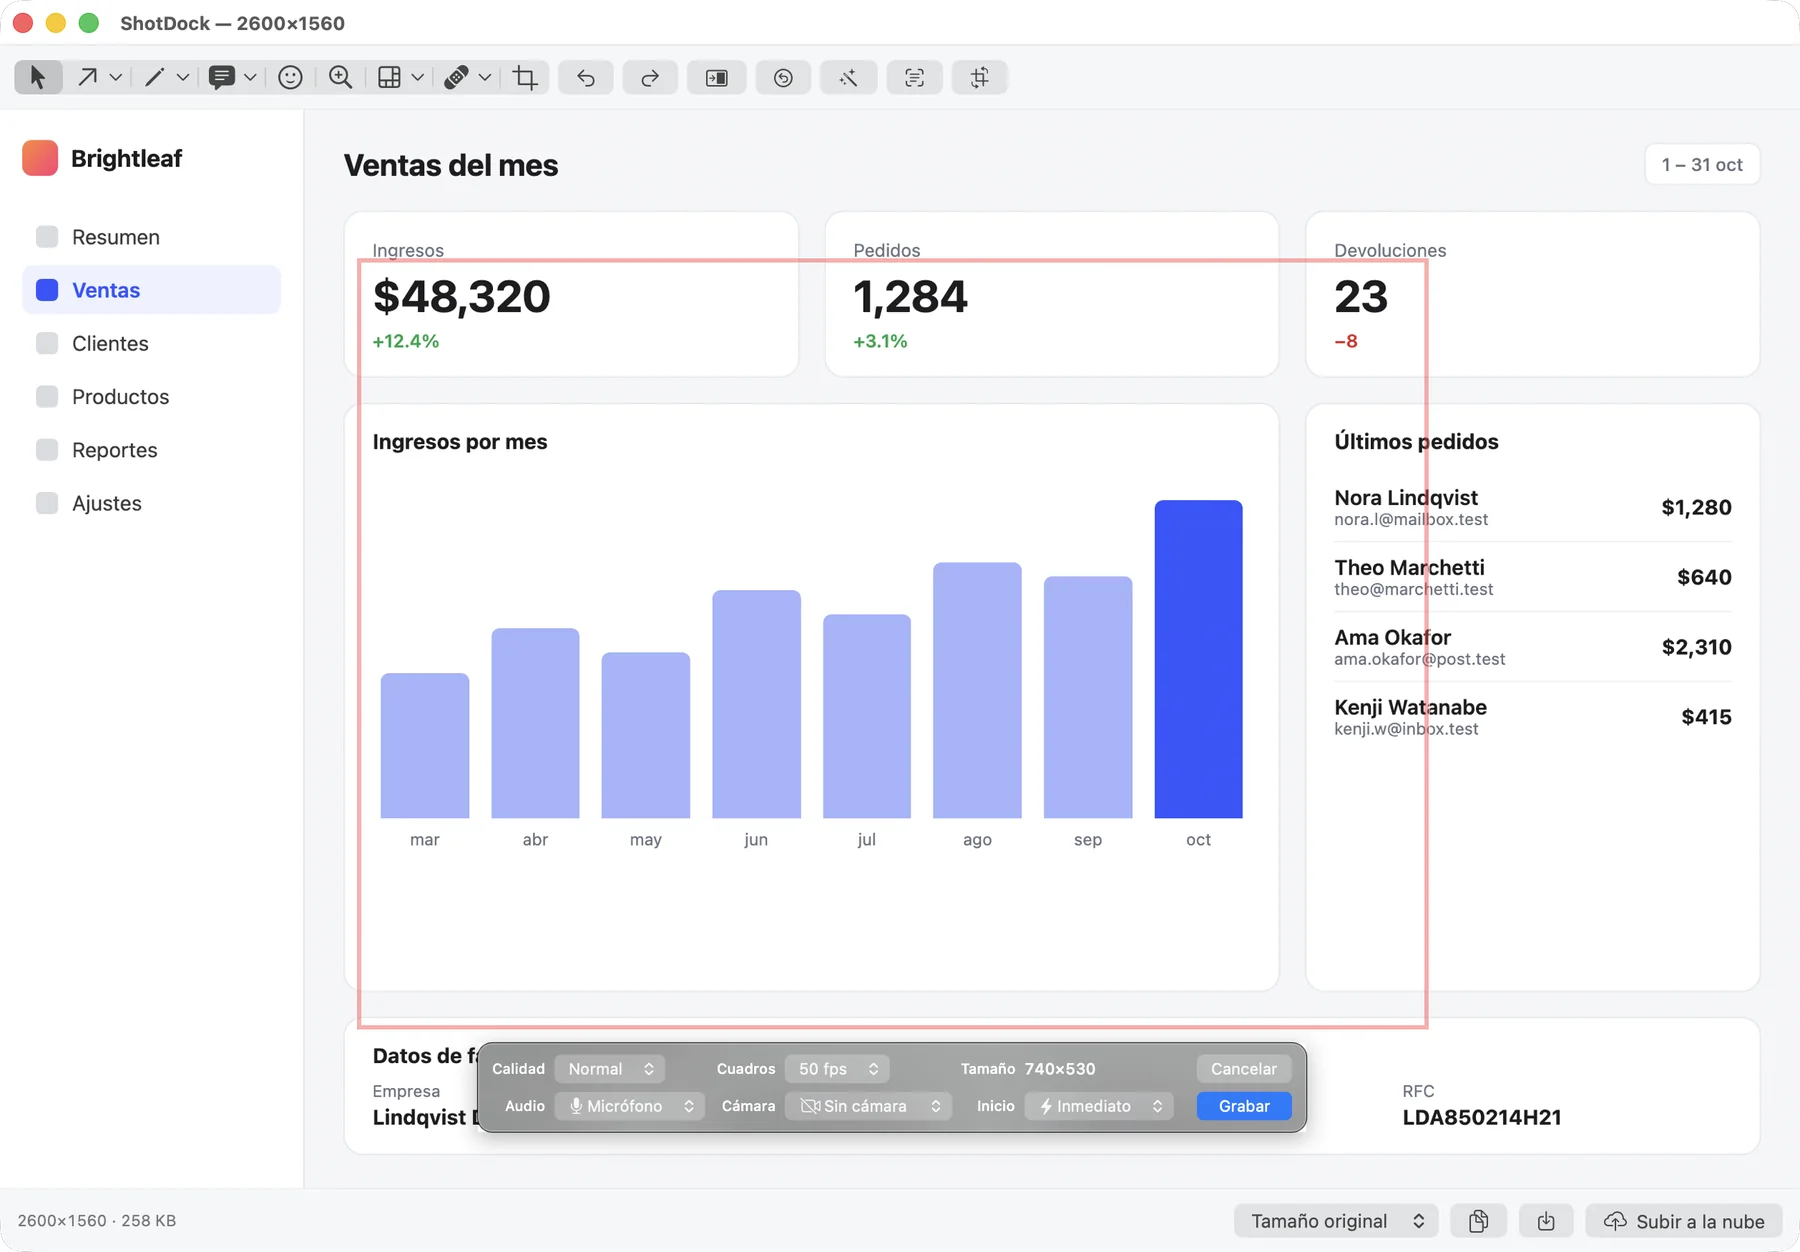Select the grid pixelate tool
1800x1252 pixels.
point(389,77)
